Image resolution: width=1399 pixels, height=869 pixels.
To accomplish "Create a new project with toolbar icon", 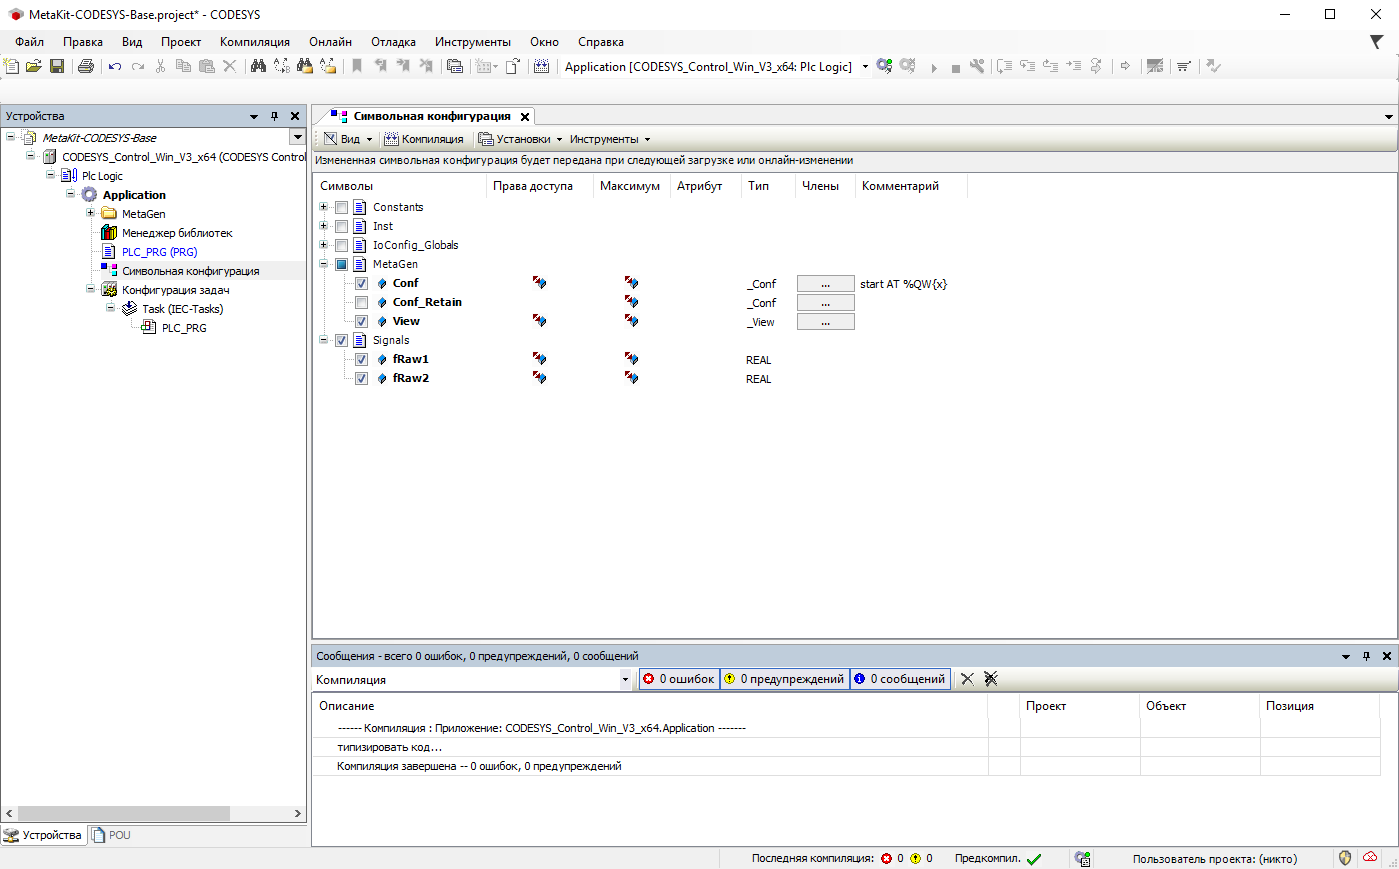I will (x=12, y=66).
